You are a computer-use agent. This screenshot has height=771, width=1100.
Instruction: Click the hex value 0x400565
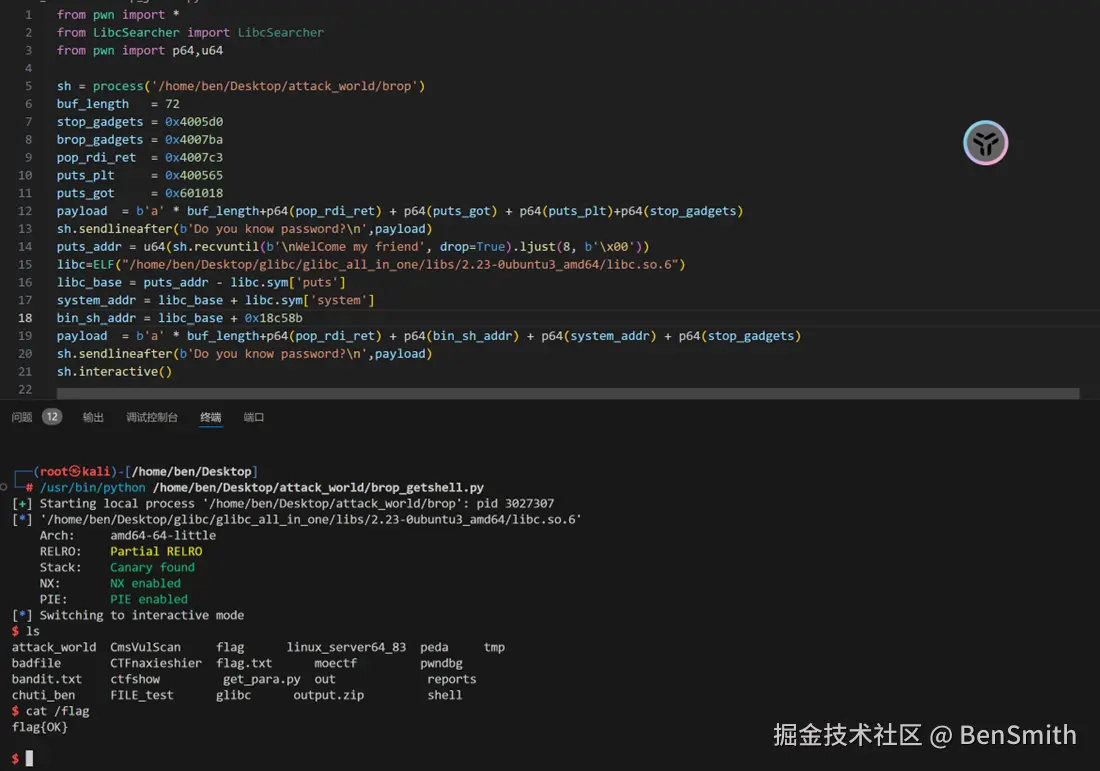(x=194, y=175)
